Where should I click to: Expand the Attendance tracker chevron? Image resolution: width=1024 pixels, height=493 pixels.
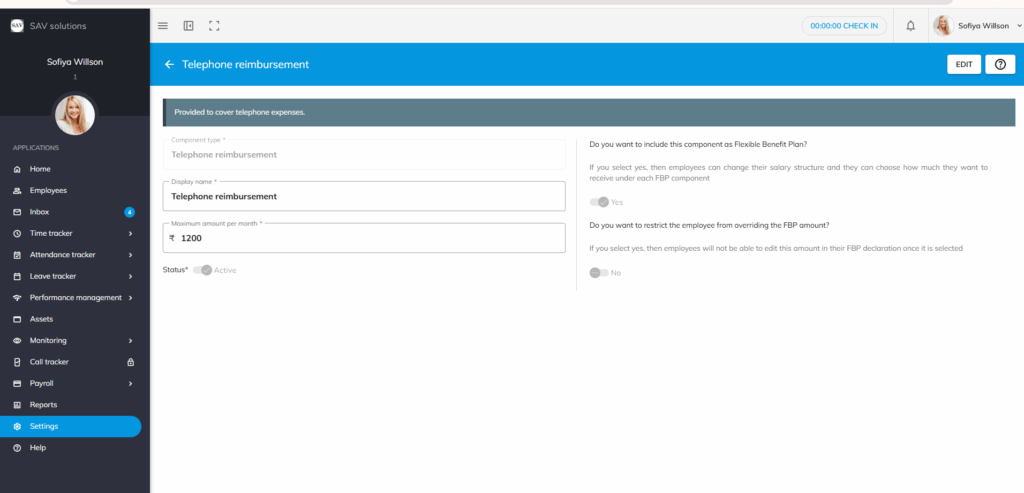[x=131, y=255]
